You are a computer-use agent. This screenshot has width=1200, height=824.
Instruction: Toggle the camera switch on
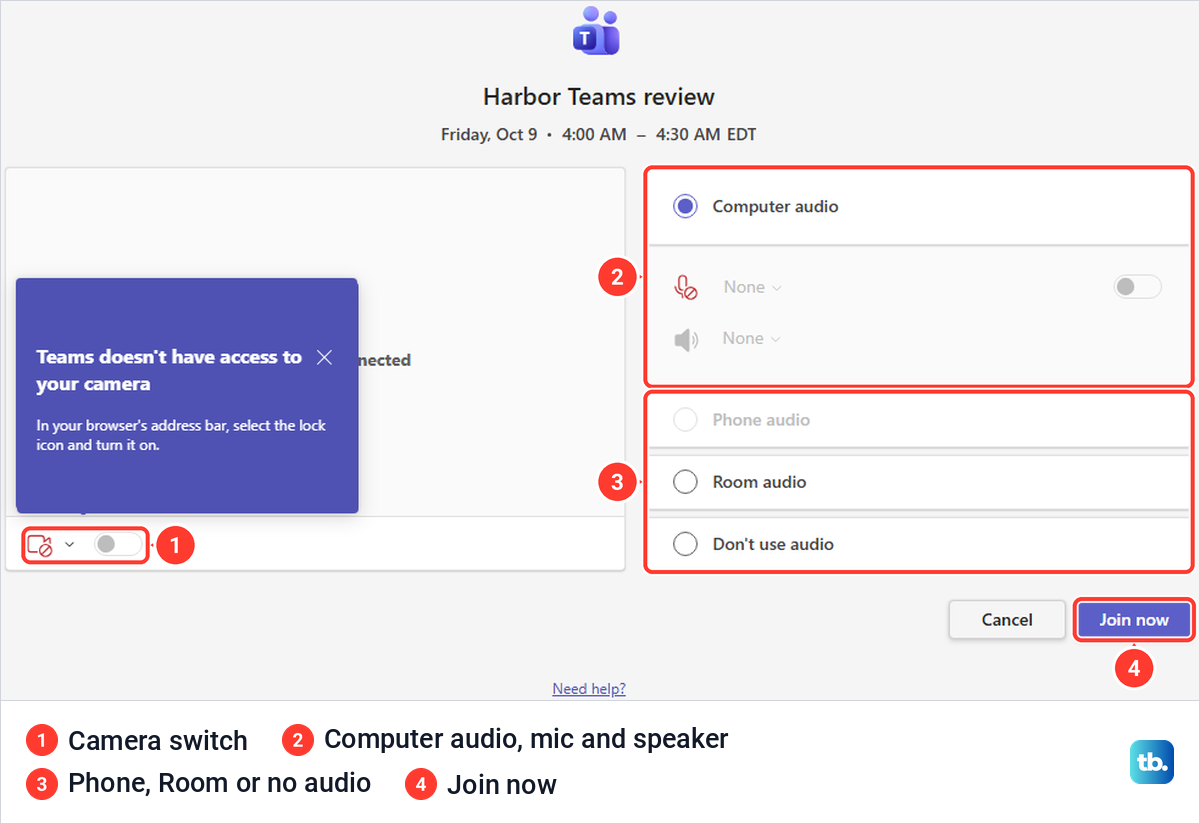[x=117, y=545]
